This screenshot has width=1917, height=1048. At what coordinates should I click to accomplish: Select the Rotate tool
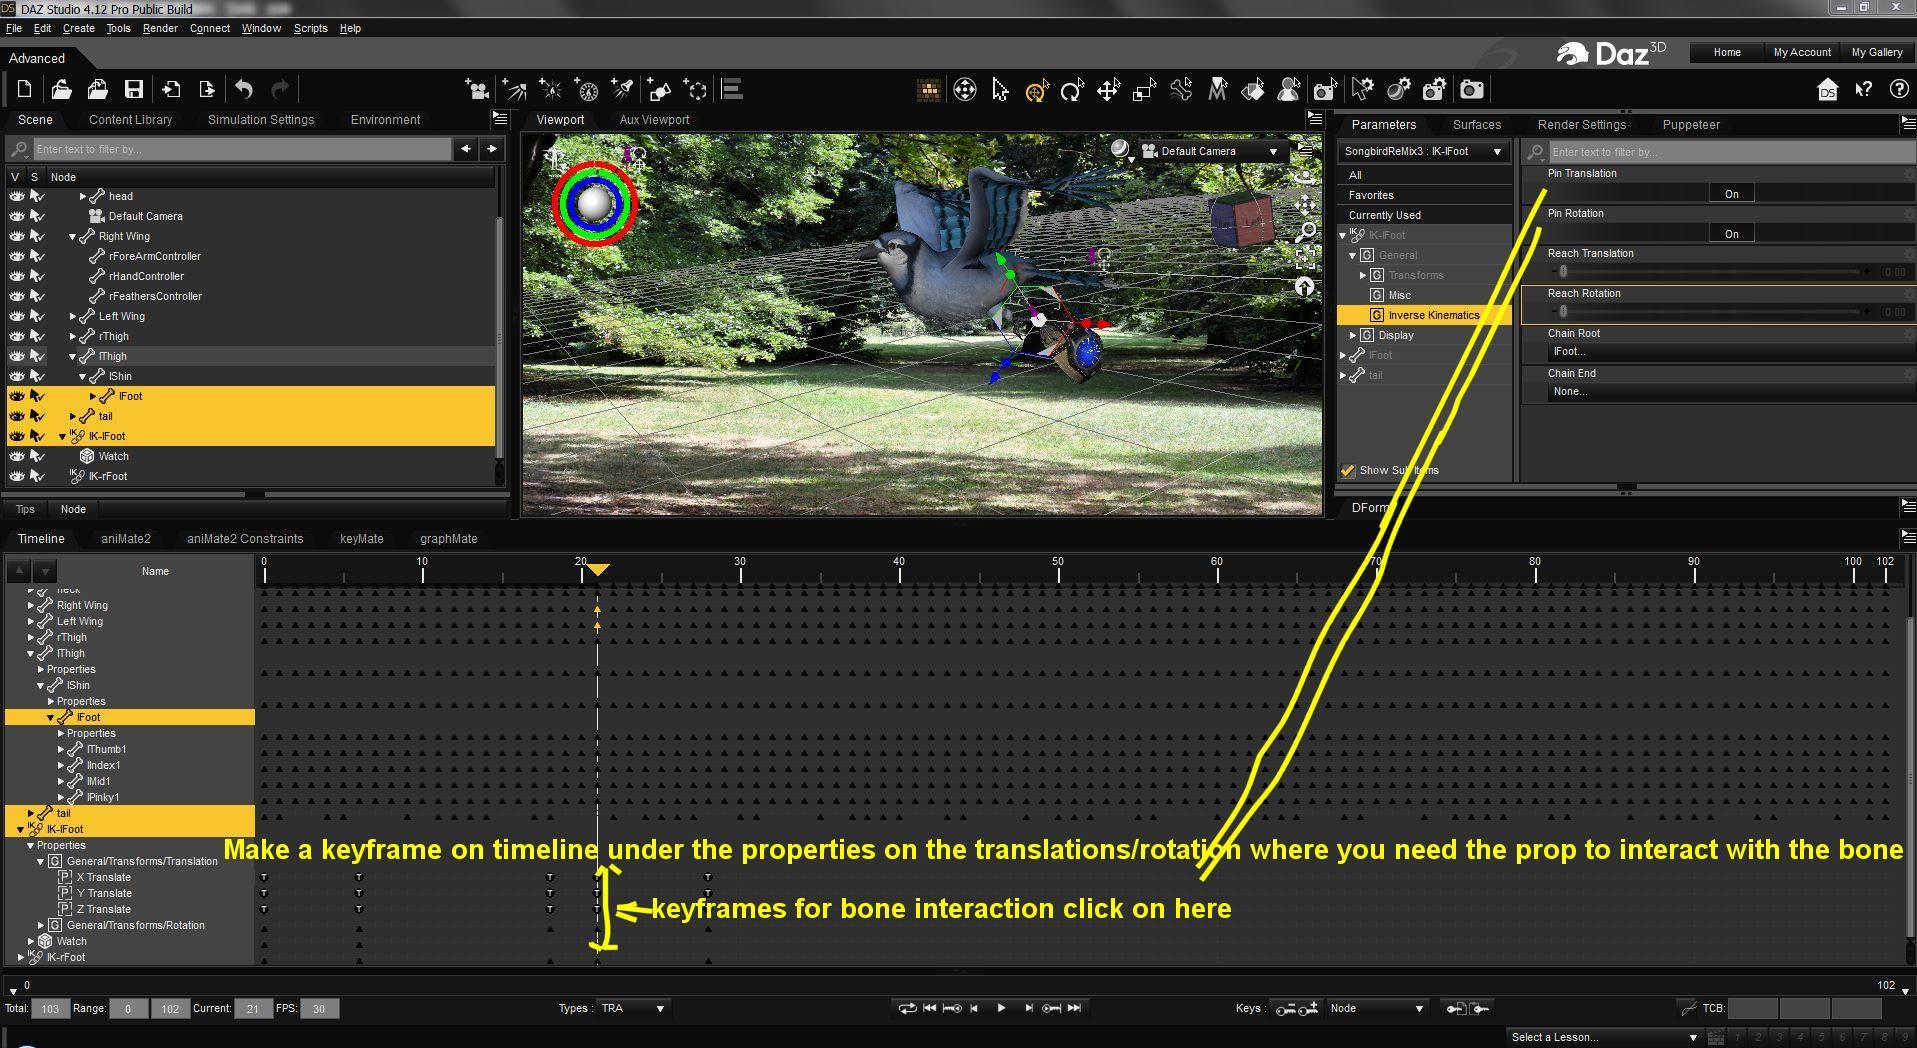pyautogui.click(x=1072, y=91)
